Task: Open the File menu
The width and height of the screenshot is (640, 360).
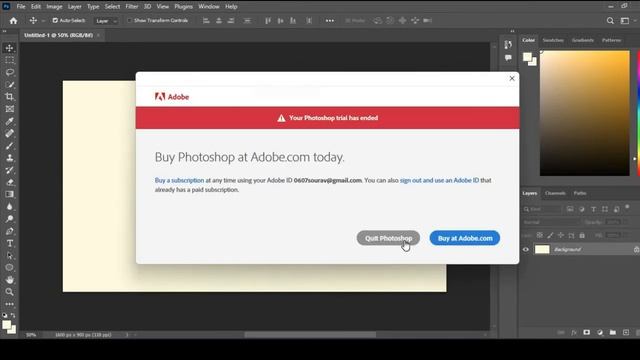Action: (21, 7)
